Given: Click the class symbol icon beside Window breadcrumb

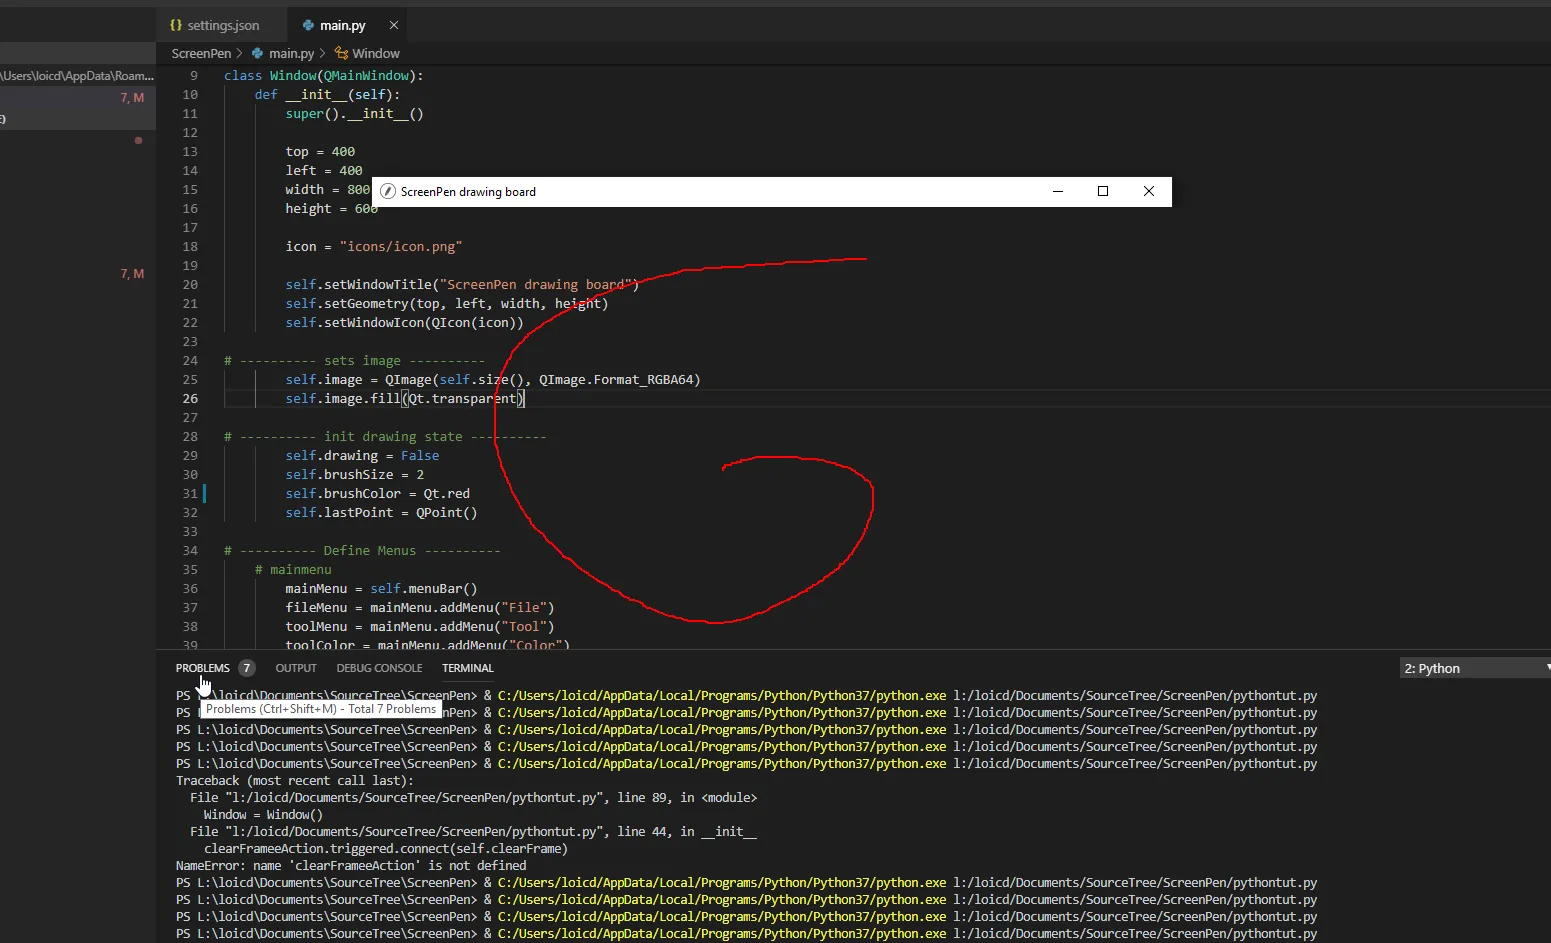Looking at the screenshot, I should tap(341, 53).
